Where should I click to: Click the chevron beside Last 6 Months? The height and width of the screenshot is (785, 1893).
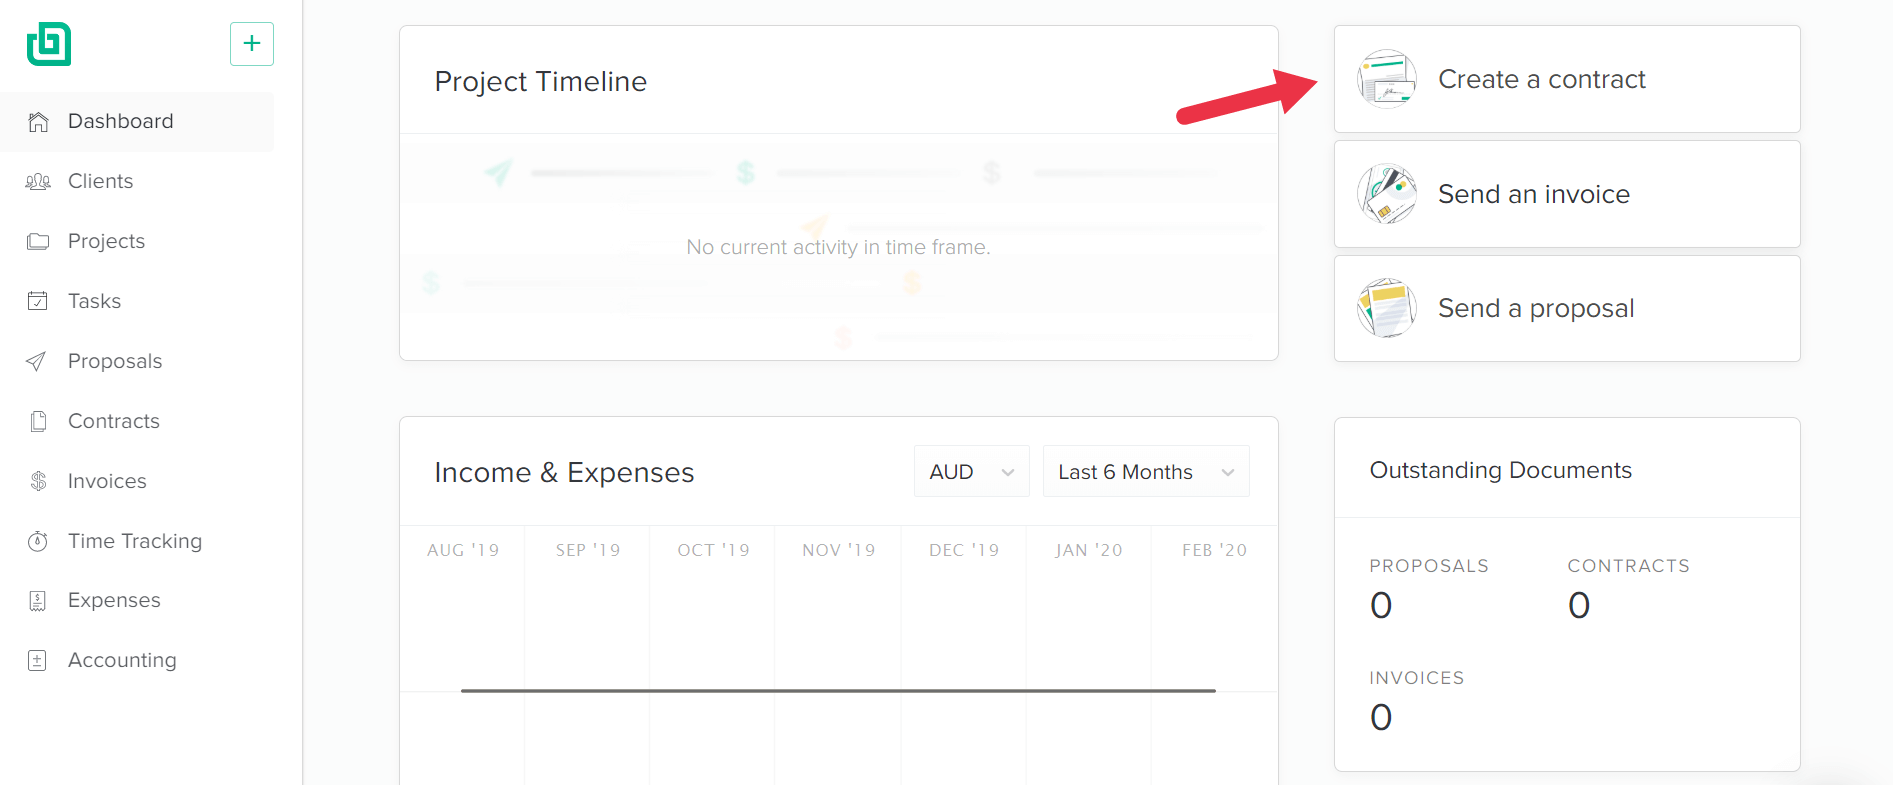(1228, 472)
